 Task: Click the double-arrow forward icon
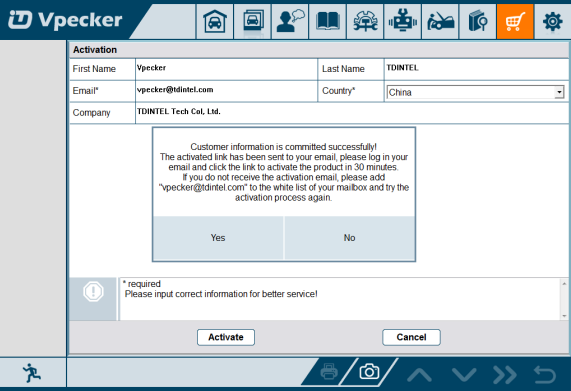click(x=505, y=374)
